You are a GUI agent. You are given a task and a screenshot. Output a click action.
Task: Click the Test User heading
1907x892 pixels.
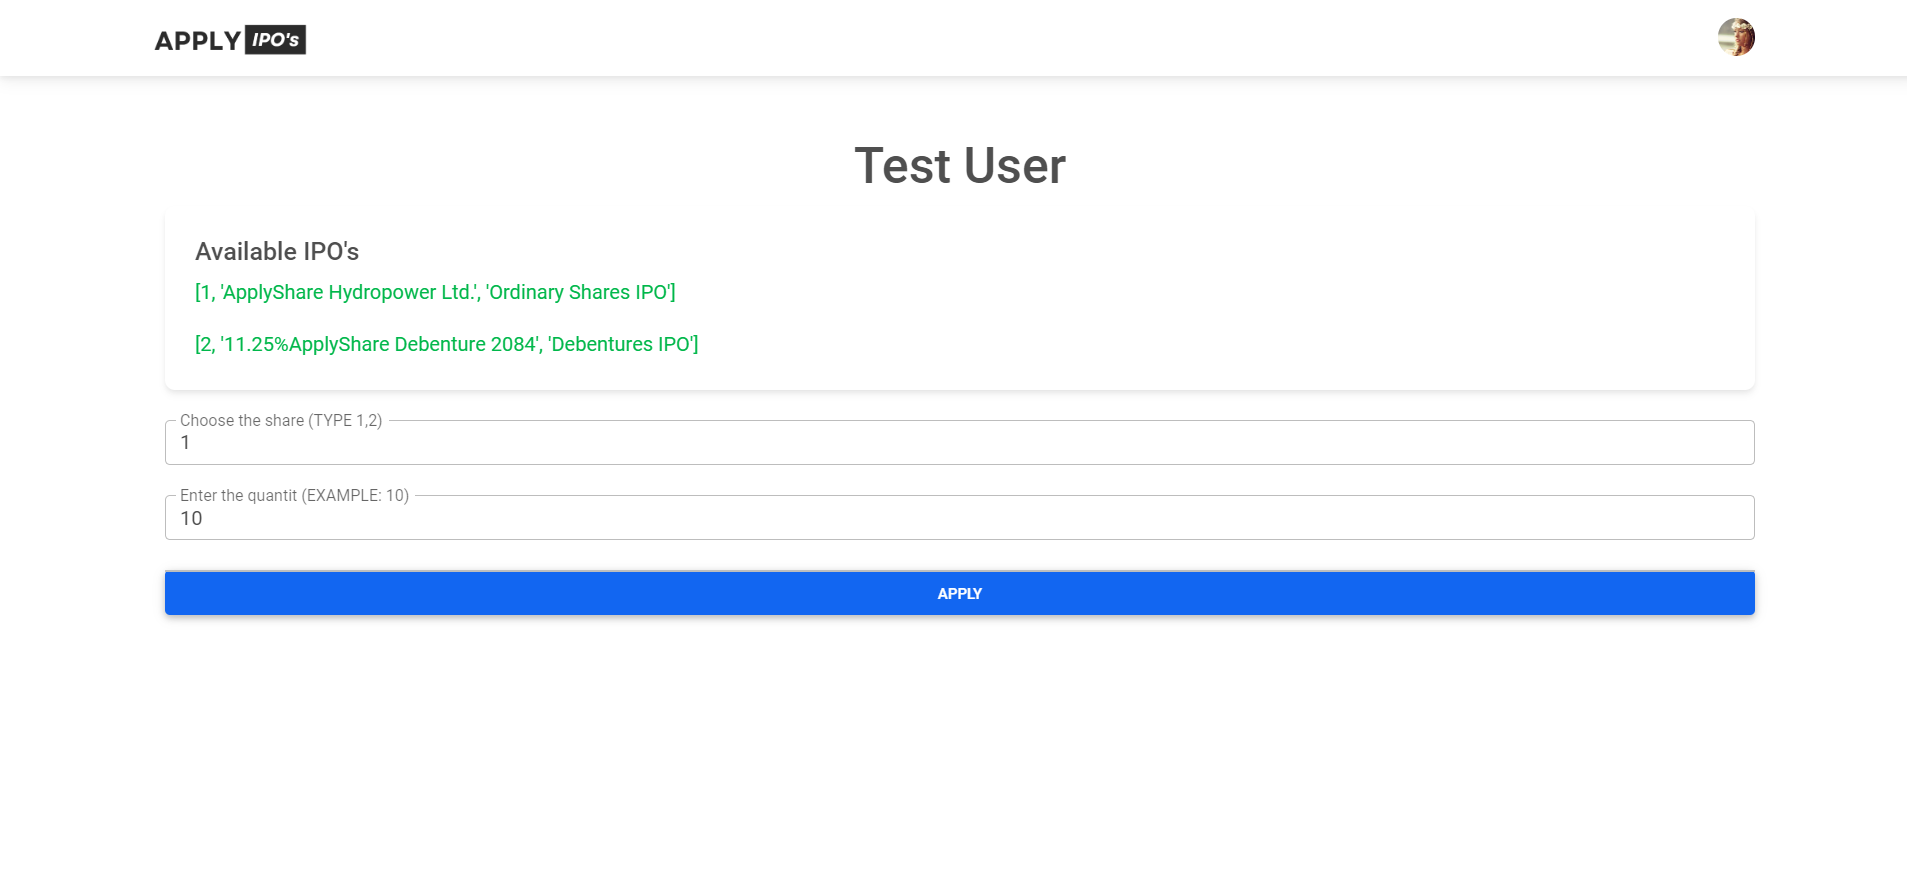[959, 165]
